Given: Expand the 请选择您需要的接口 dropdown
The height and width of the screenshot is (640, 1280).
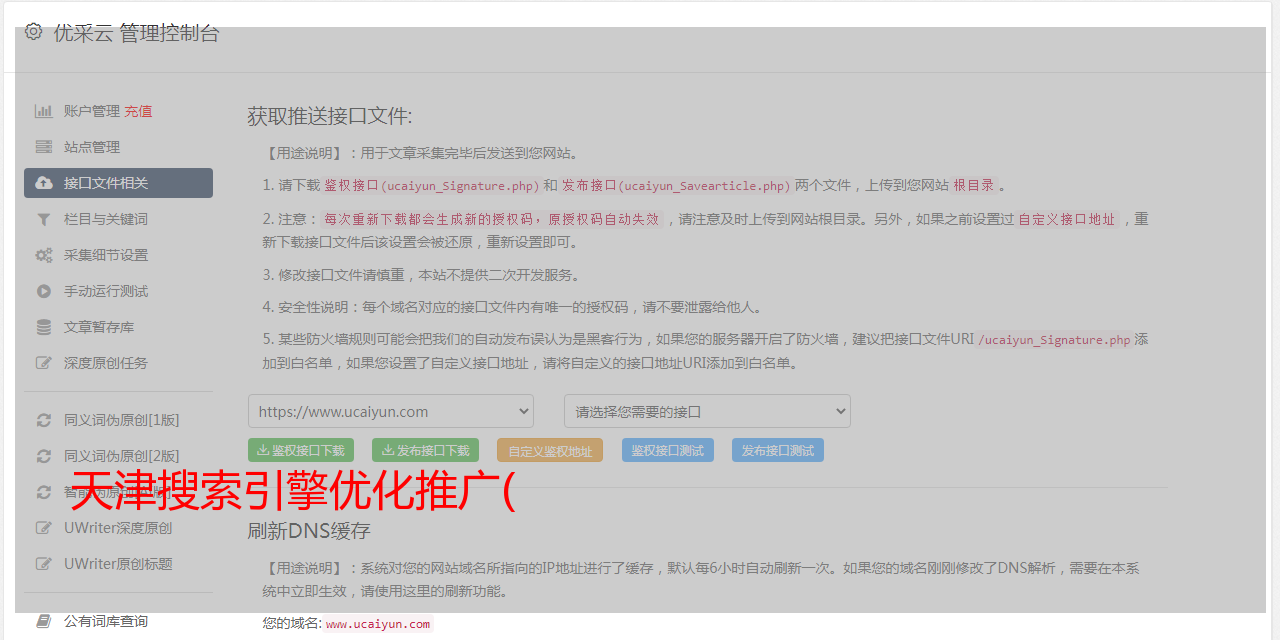Looking at the screenshot, I should point(707,411).
